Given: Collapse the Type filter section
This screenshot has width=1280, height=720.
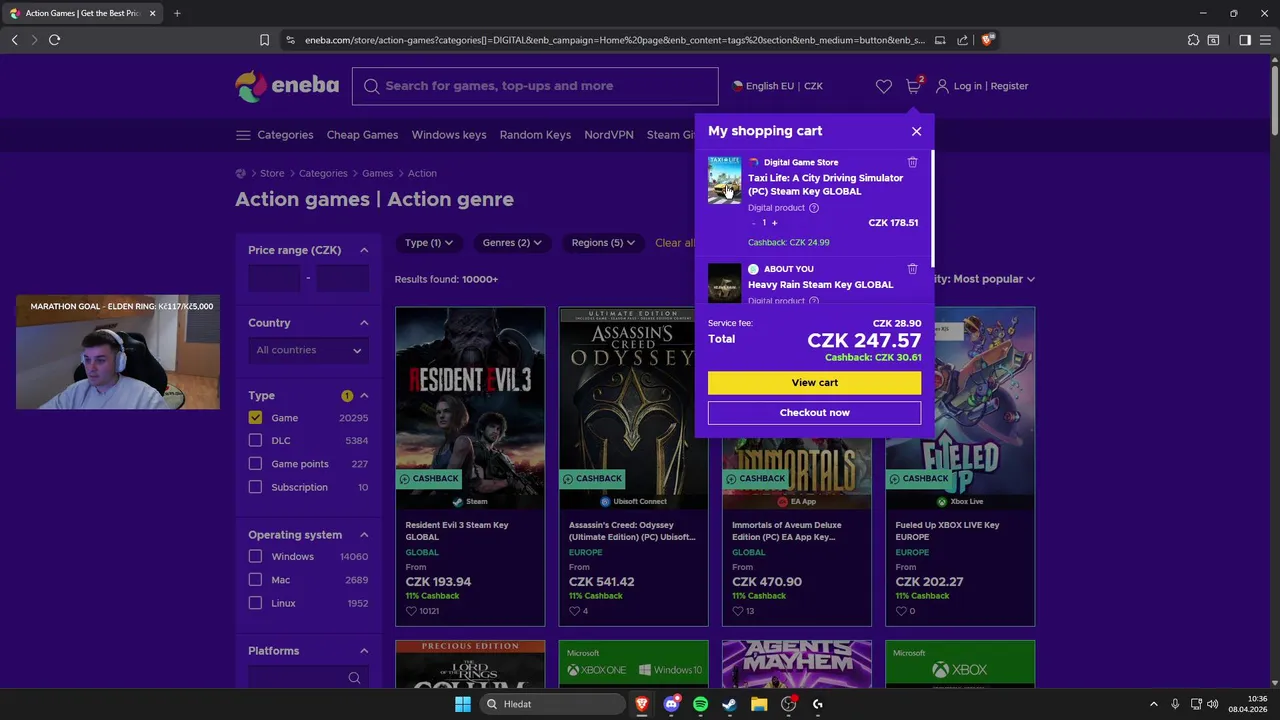Looking at the screenshot, I should click(x=364, y=396).
